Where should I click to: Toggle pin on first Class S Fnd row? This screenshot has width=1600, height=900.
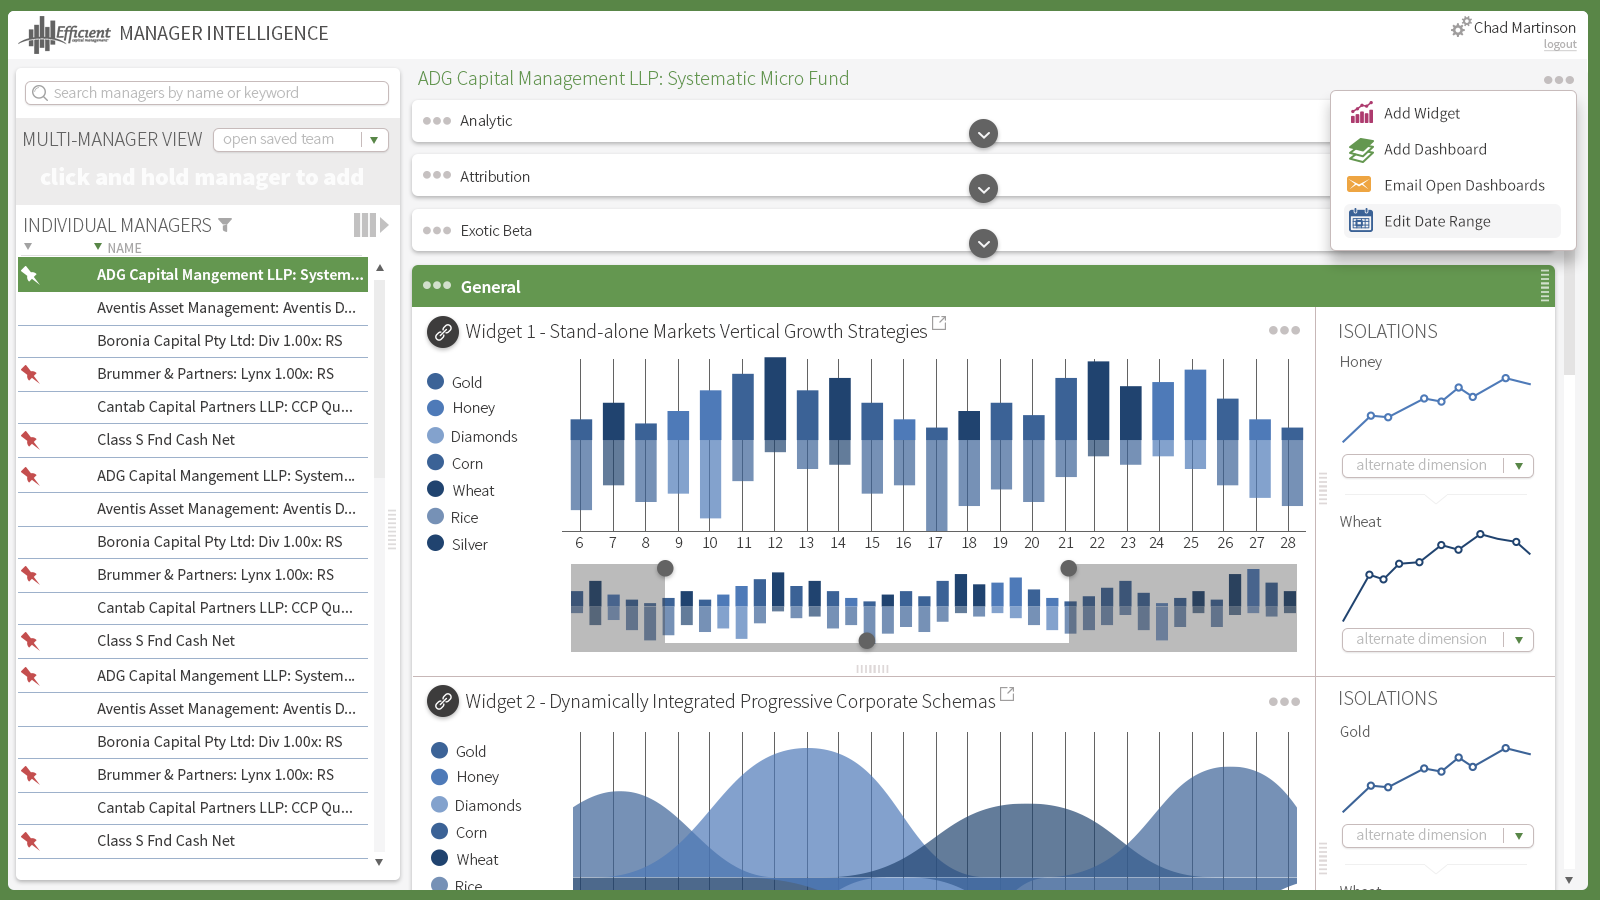tap(30, 440)
